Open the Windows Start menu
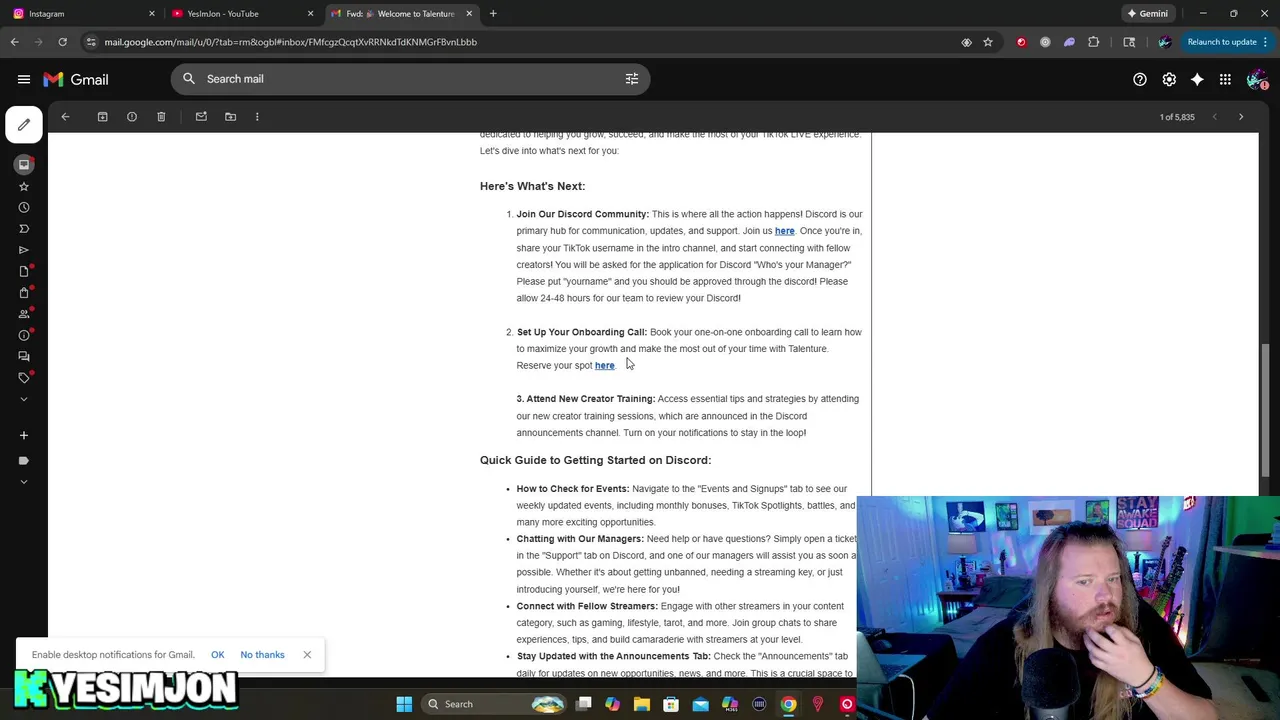The height and width of the screenshot is (720, 1280). [x=404, y=704]
